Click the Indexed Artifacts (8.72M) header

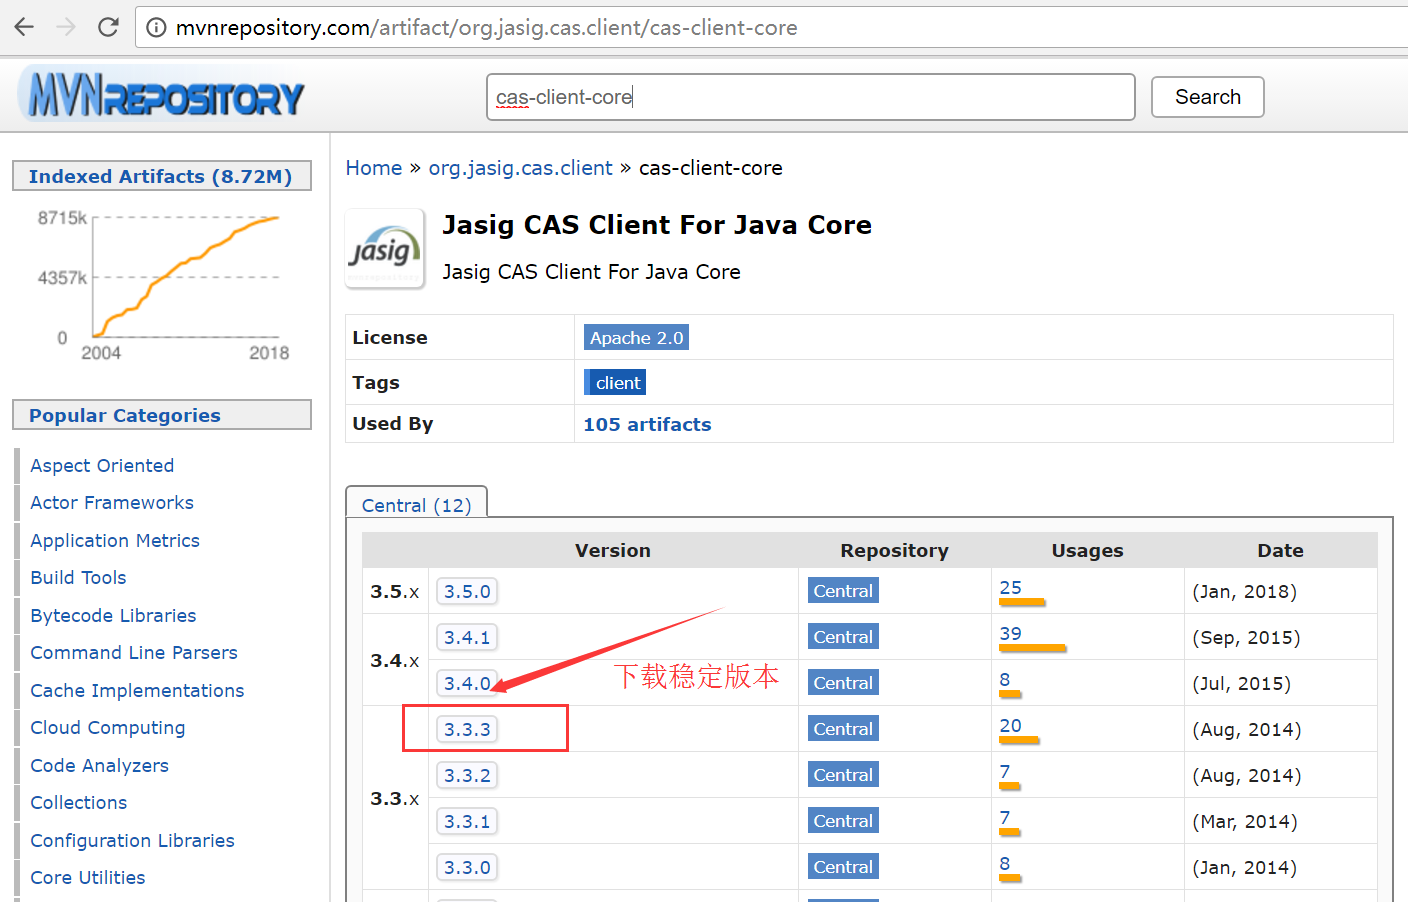[162, 176]
